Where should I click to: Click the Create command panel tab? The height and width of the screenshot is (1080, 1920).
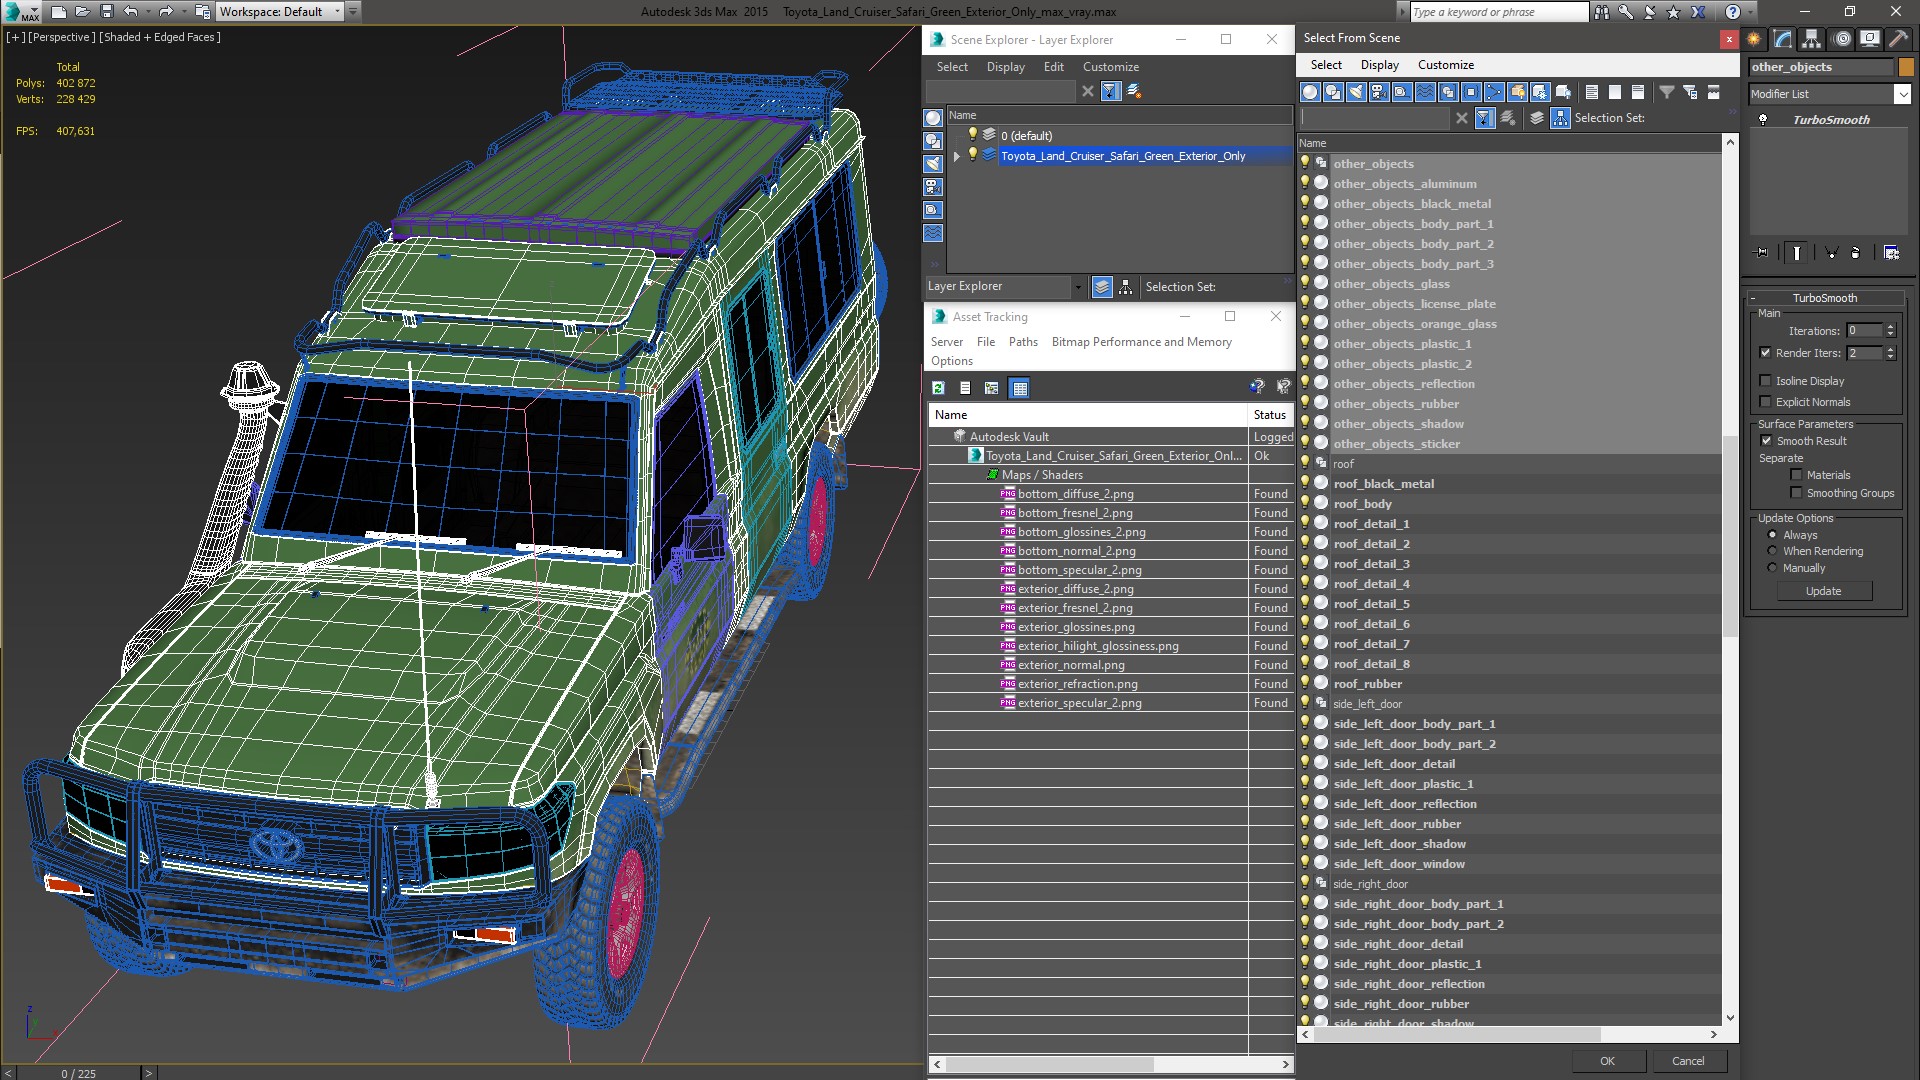(1754, 39)
